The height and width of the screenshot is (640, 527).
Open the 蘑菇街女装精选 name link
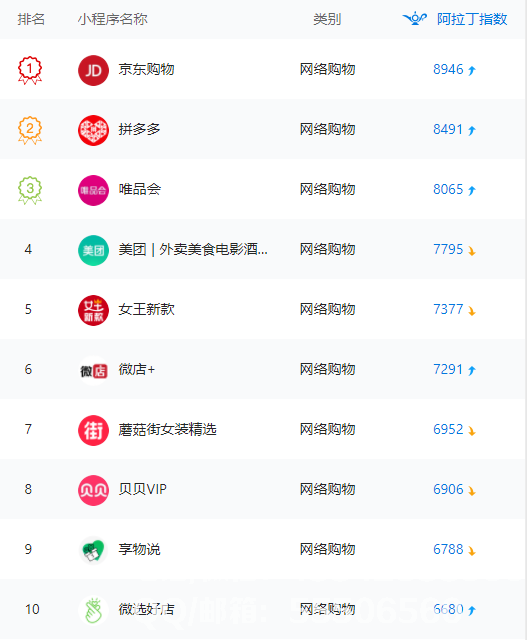point(167,429)
